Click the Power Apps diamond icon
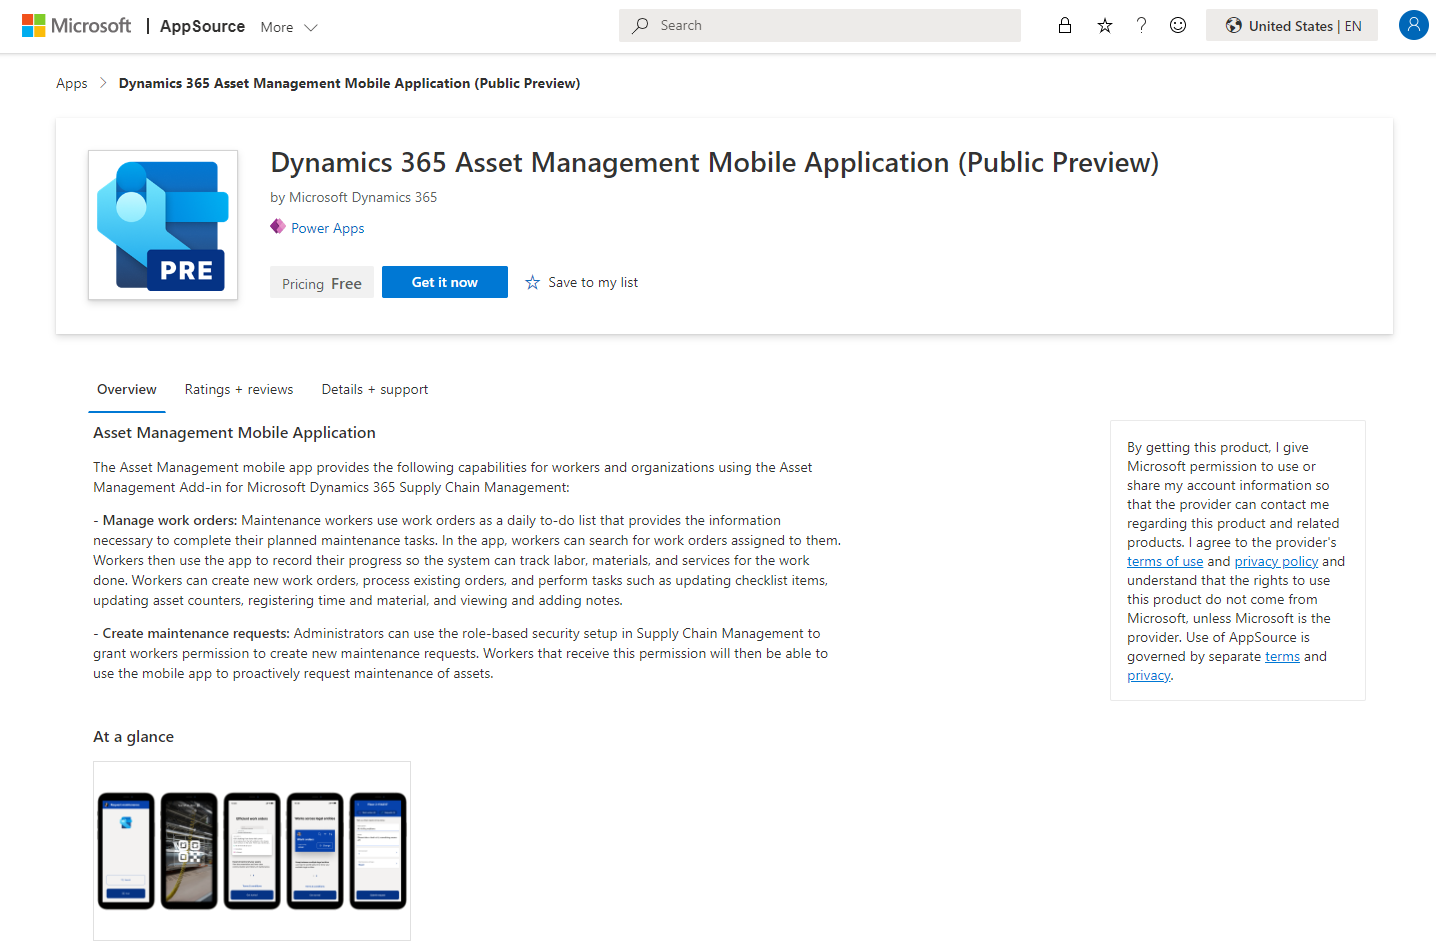1436x944 pixels. (278, 227)
